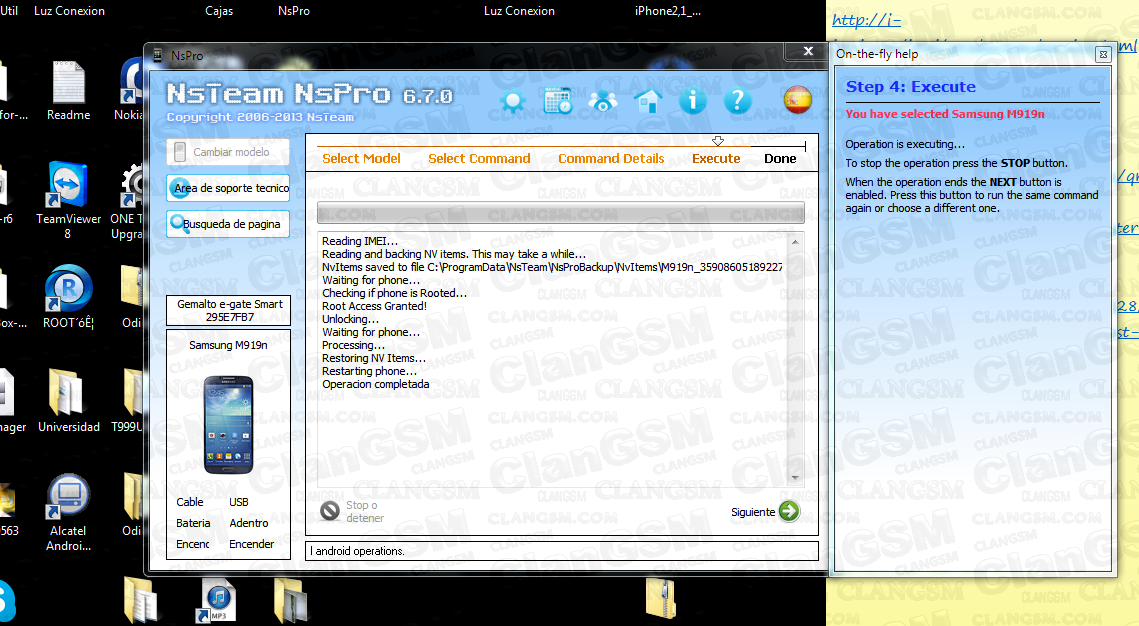Click the Encender value
Image resolution: width=1139 pixels, height=626 pixels.
[251, 544]
